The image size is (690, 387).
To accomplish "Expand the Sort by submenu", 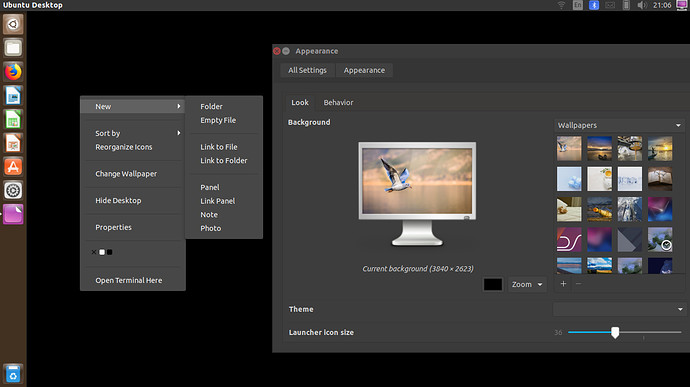I will click(133, 133).
